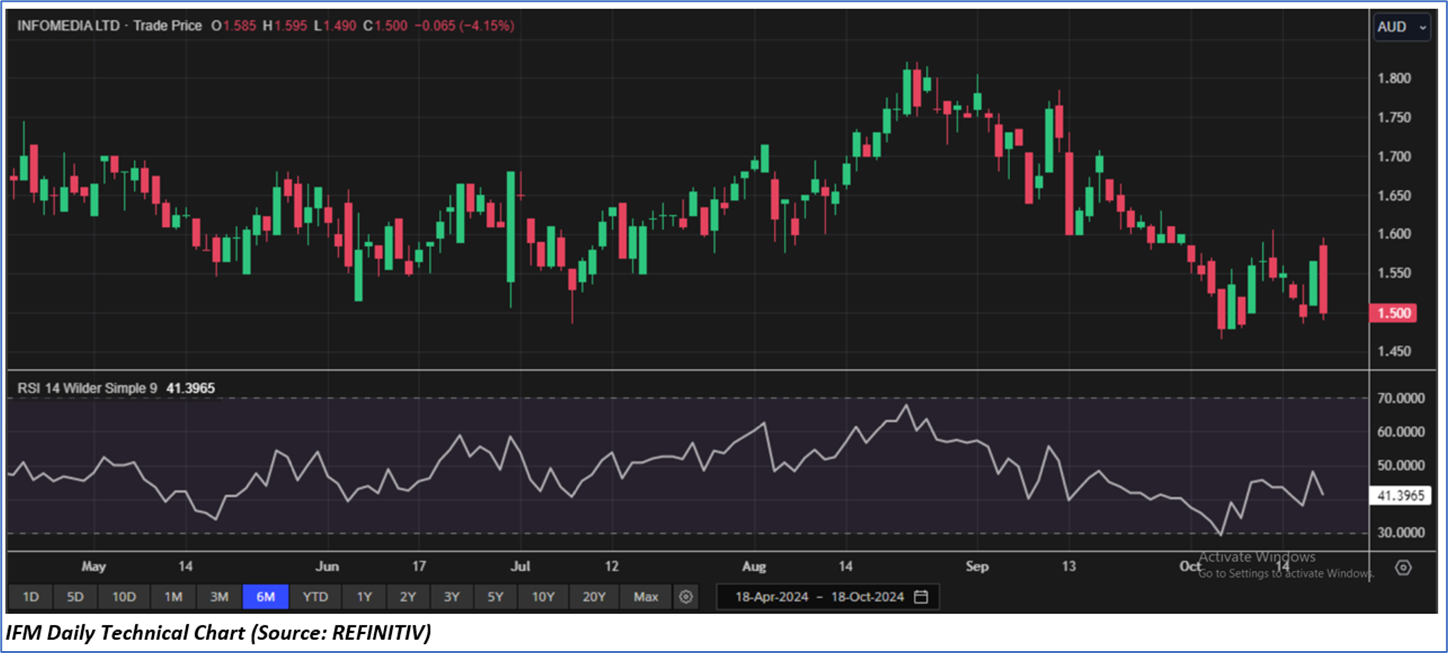The image size is (1448, 653).
Task: Open range settings gear beside Max
Action: pos(685,597)
